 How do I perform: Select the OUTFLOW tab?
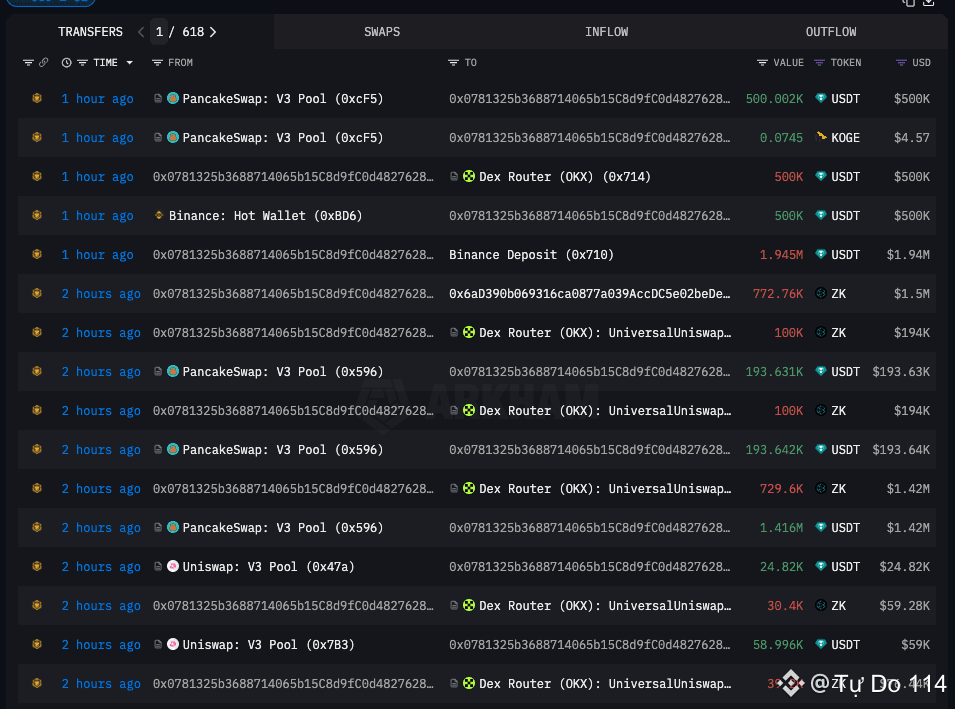tap(831, 32)
